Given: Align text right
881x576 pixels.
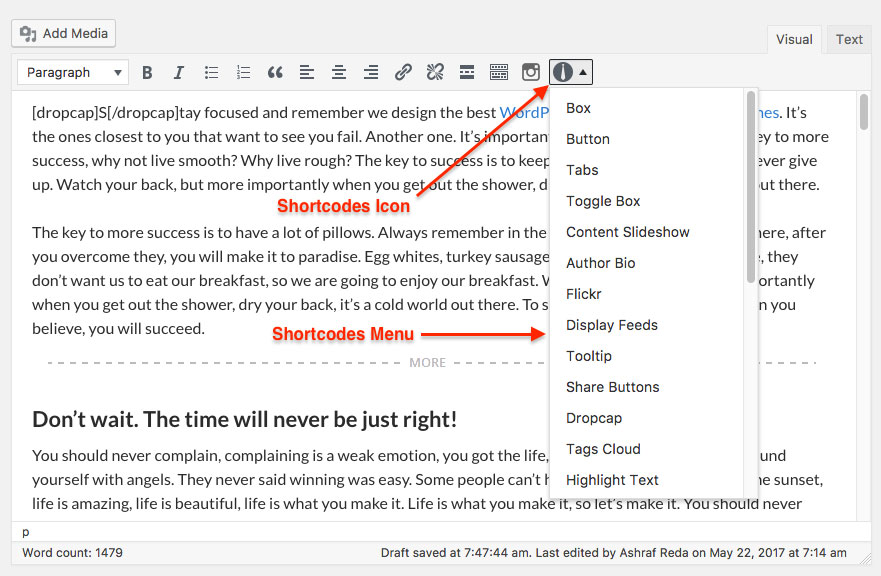Looking at the screenshot, I should pyautogui.click(x=371, y=72).
